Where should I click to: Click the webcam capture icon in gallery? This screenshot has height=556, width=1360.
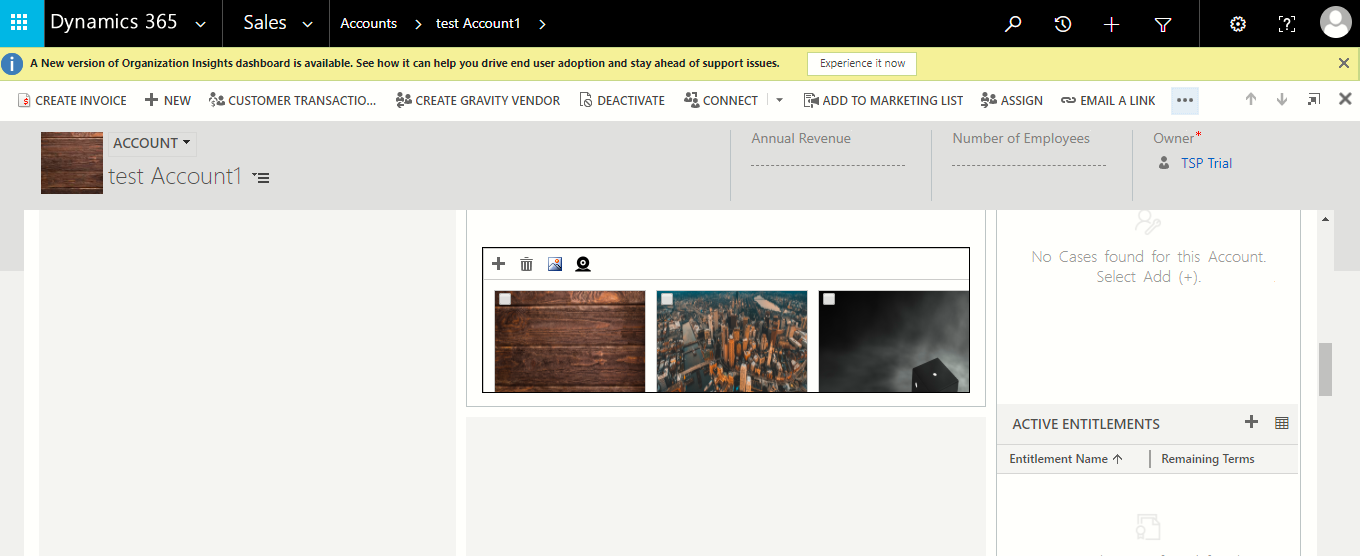[583, 264]
